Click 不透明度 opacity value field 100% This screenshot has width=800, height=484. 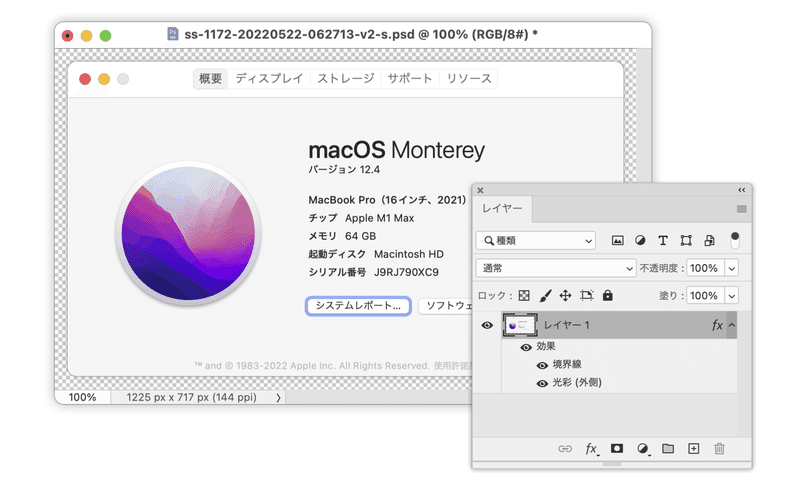[x=705, y=268]
